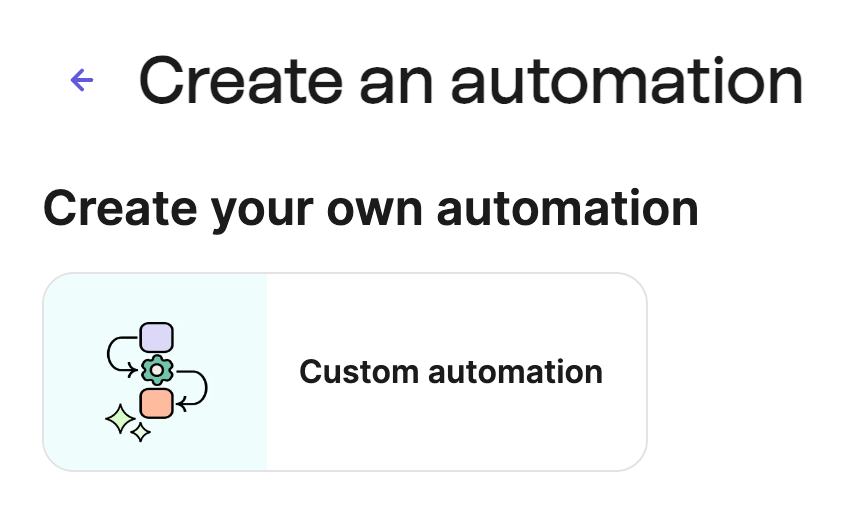Click the green gear icon
The image size is (850, 506).
click(x=157, y=370)
